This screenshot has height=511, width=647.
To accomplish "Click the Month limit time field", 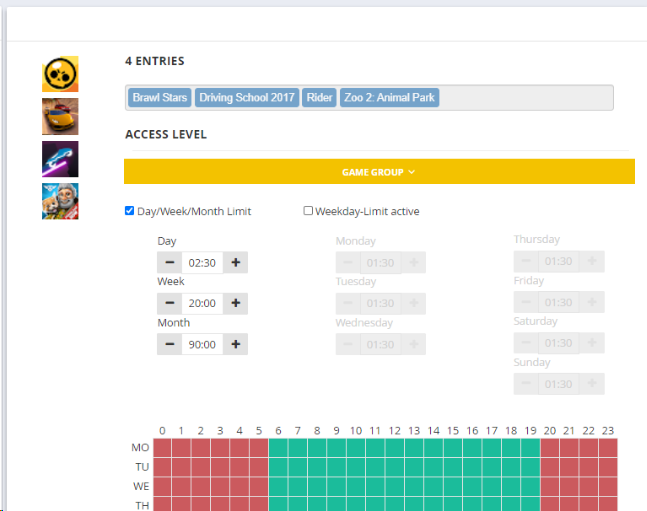I will click(202, 344).
